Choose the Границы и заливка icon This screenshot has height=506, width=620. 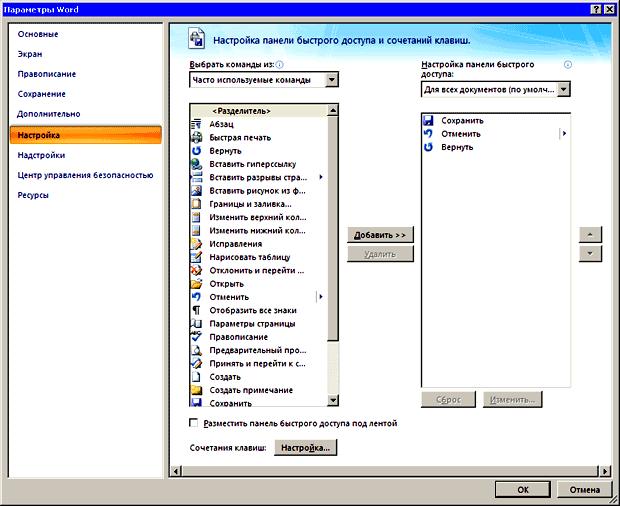click(196, 204)
